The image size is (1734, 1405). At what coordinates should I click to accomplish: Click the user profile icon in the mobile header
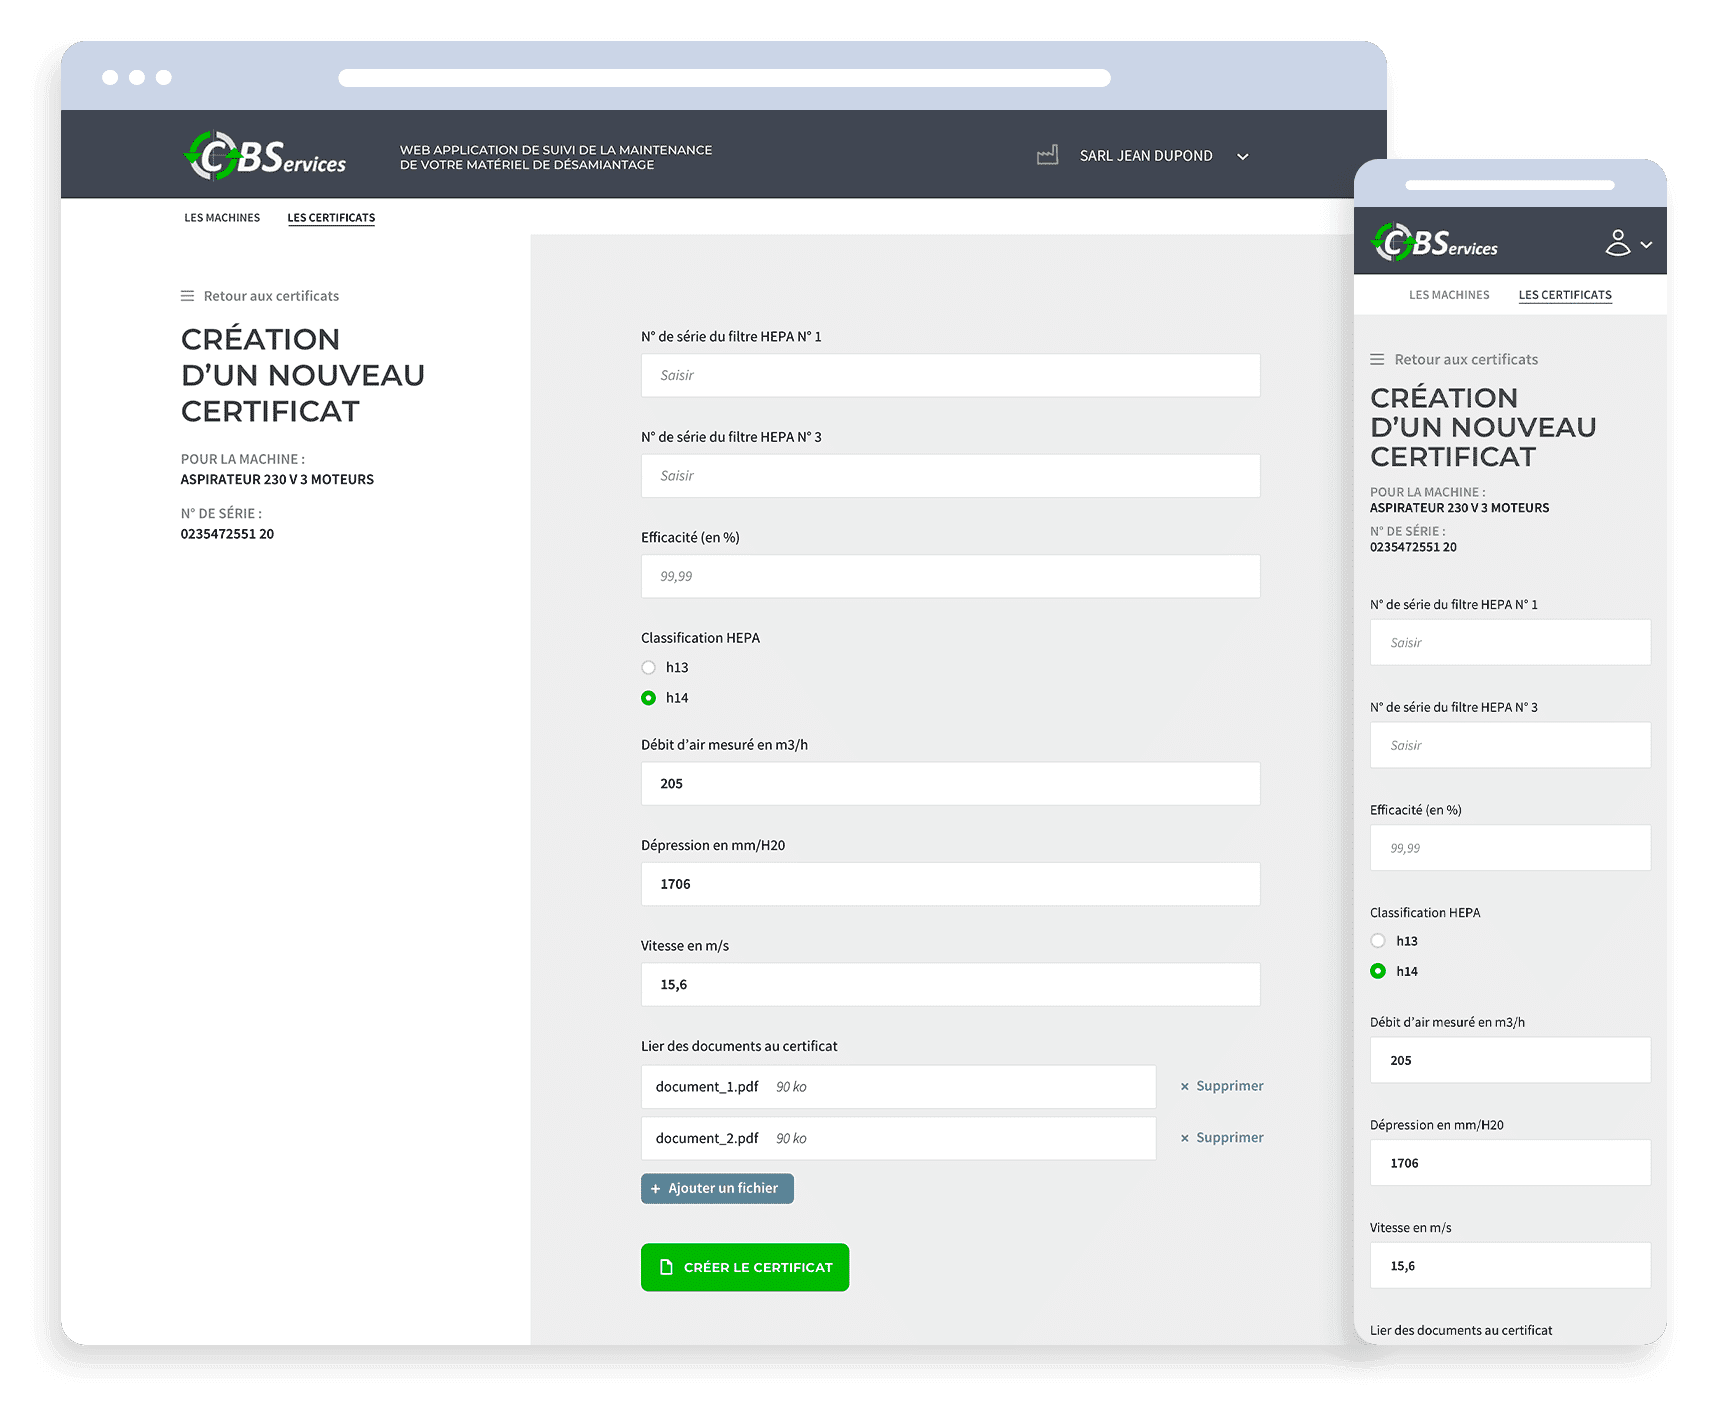pyautogui.click(x=1617, y=240)
